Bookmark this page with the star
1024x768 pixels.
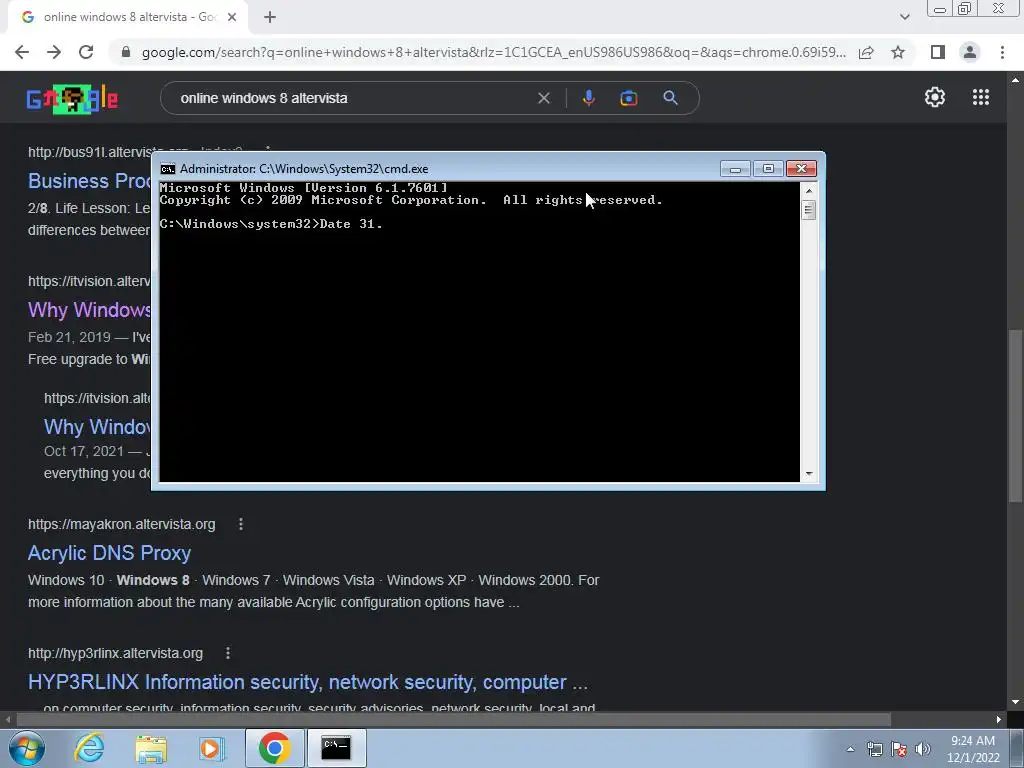coord(898,52)
